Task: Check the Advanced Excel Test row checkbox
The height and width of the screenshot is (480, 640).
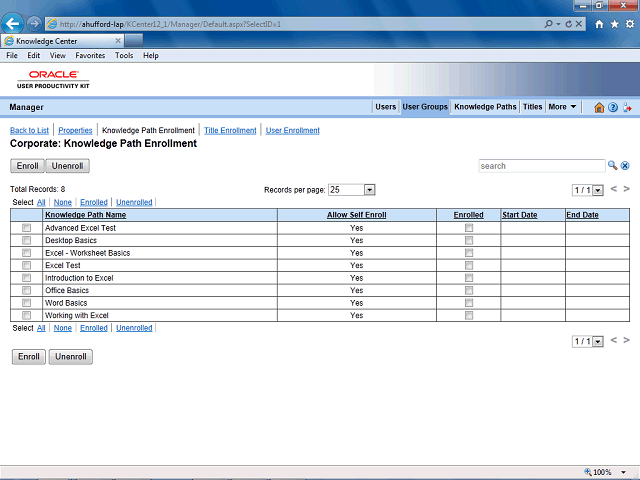Action: 27,228
